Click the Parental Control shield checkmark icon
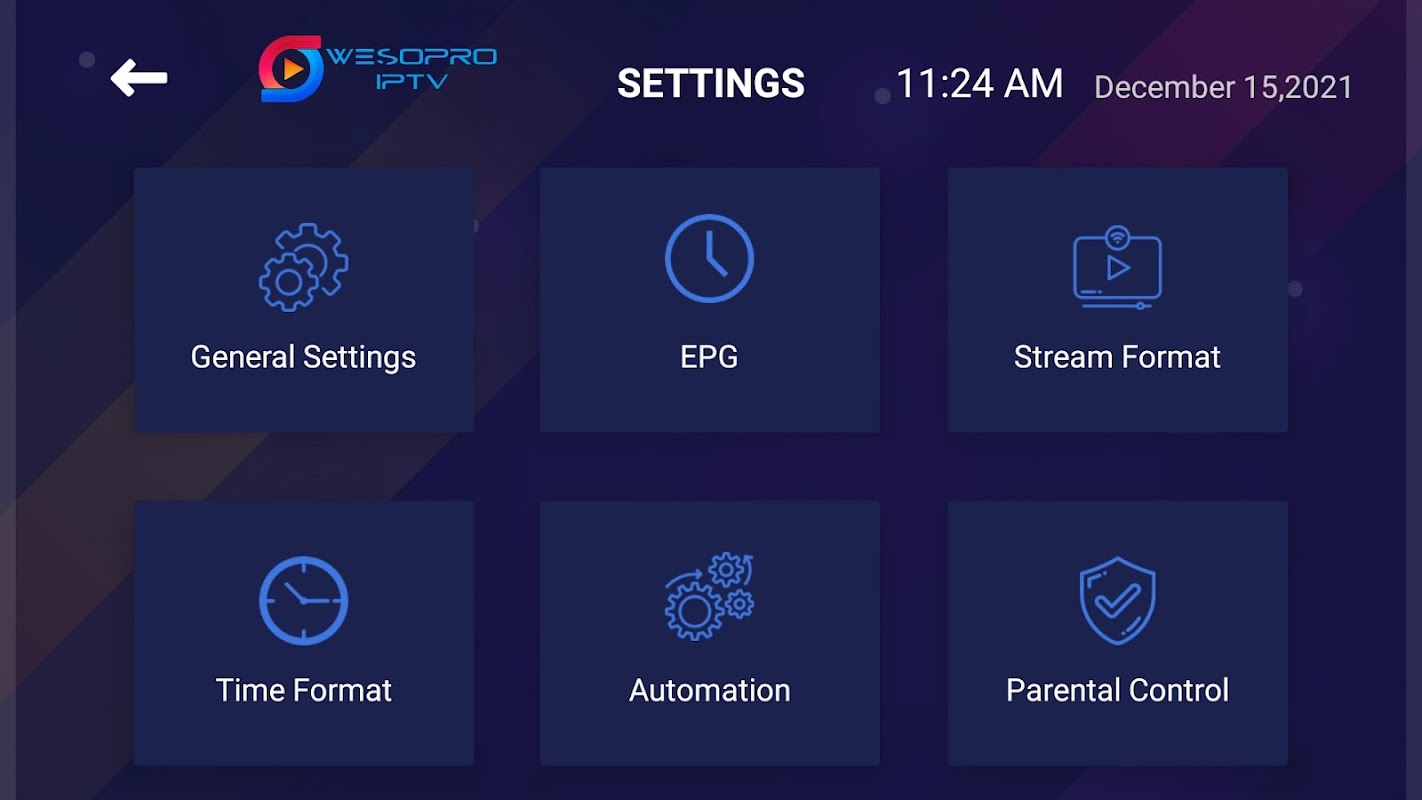Image resolution: width=1422 pixels, height=800 pixels. pyautogui.click(x=1117, y=601)
